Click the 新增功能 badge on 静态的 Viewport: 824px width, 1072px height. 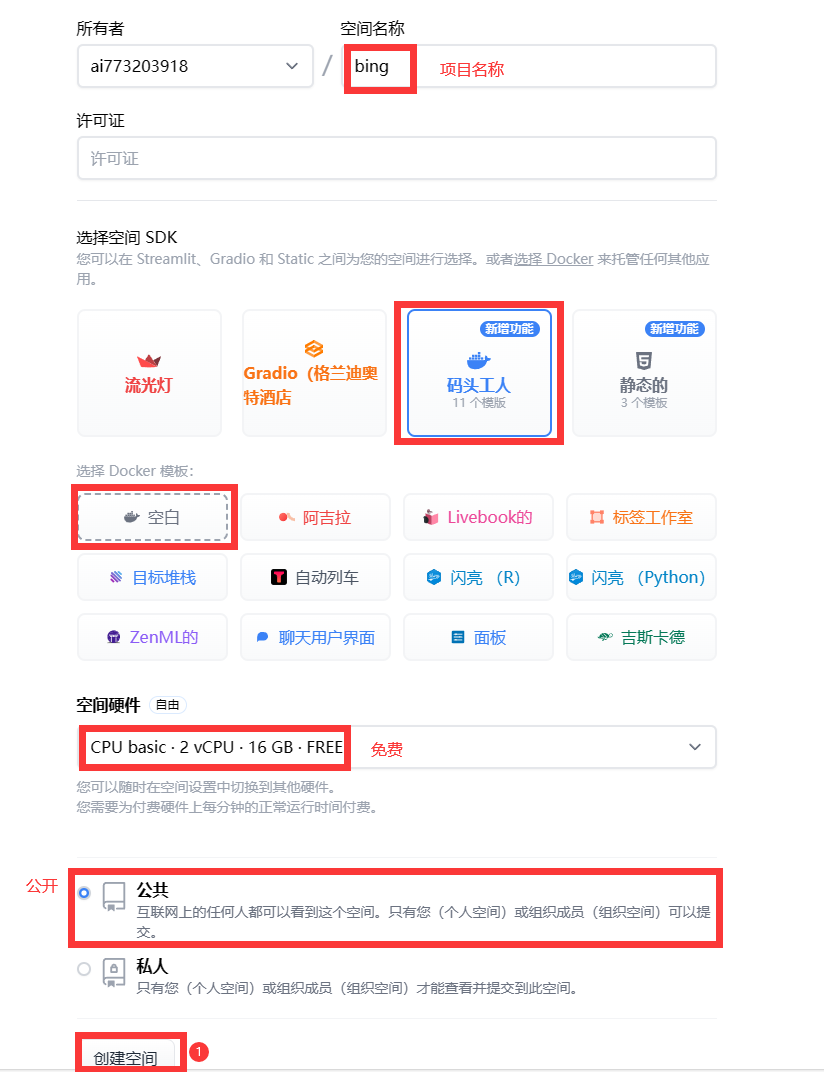coord(675,329)
